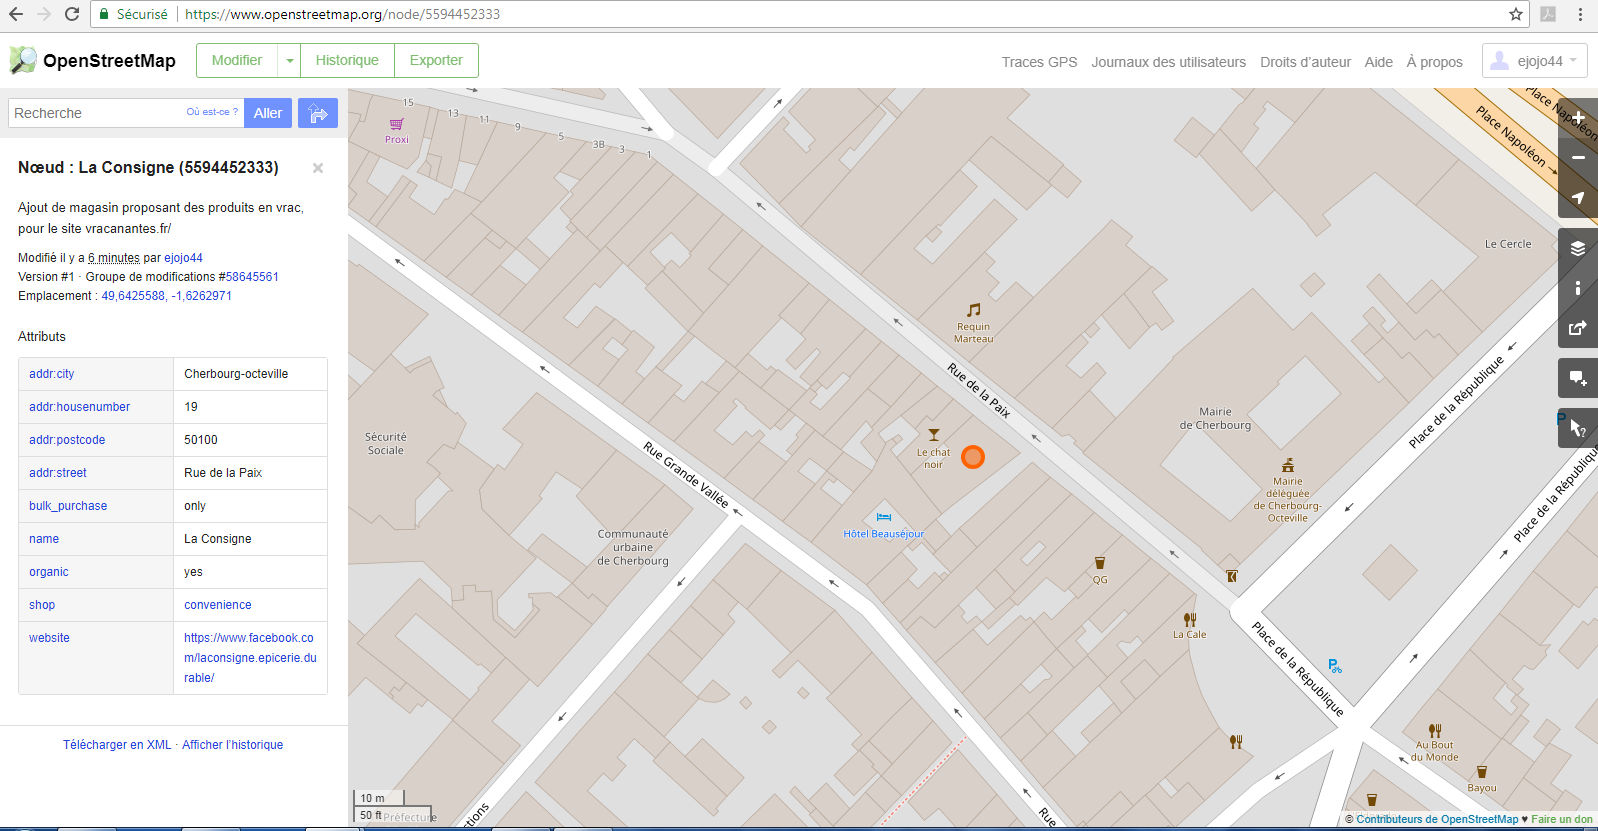Open the share map panel
The image size is (1598, 831).
click(1578, 328)
